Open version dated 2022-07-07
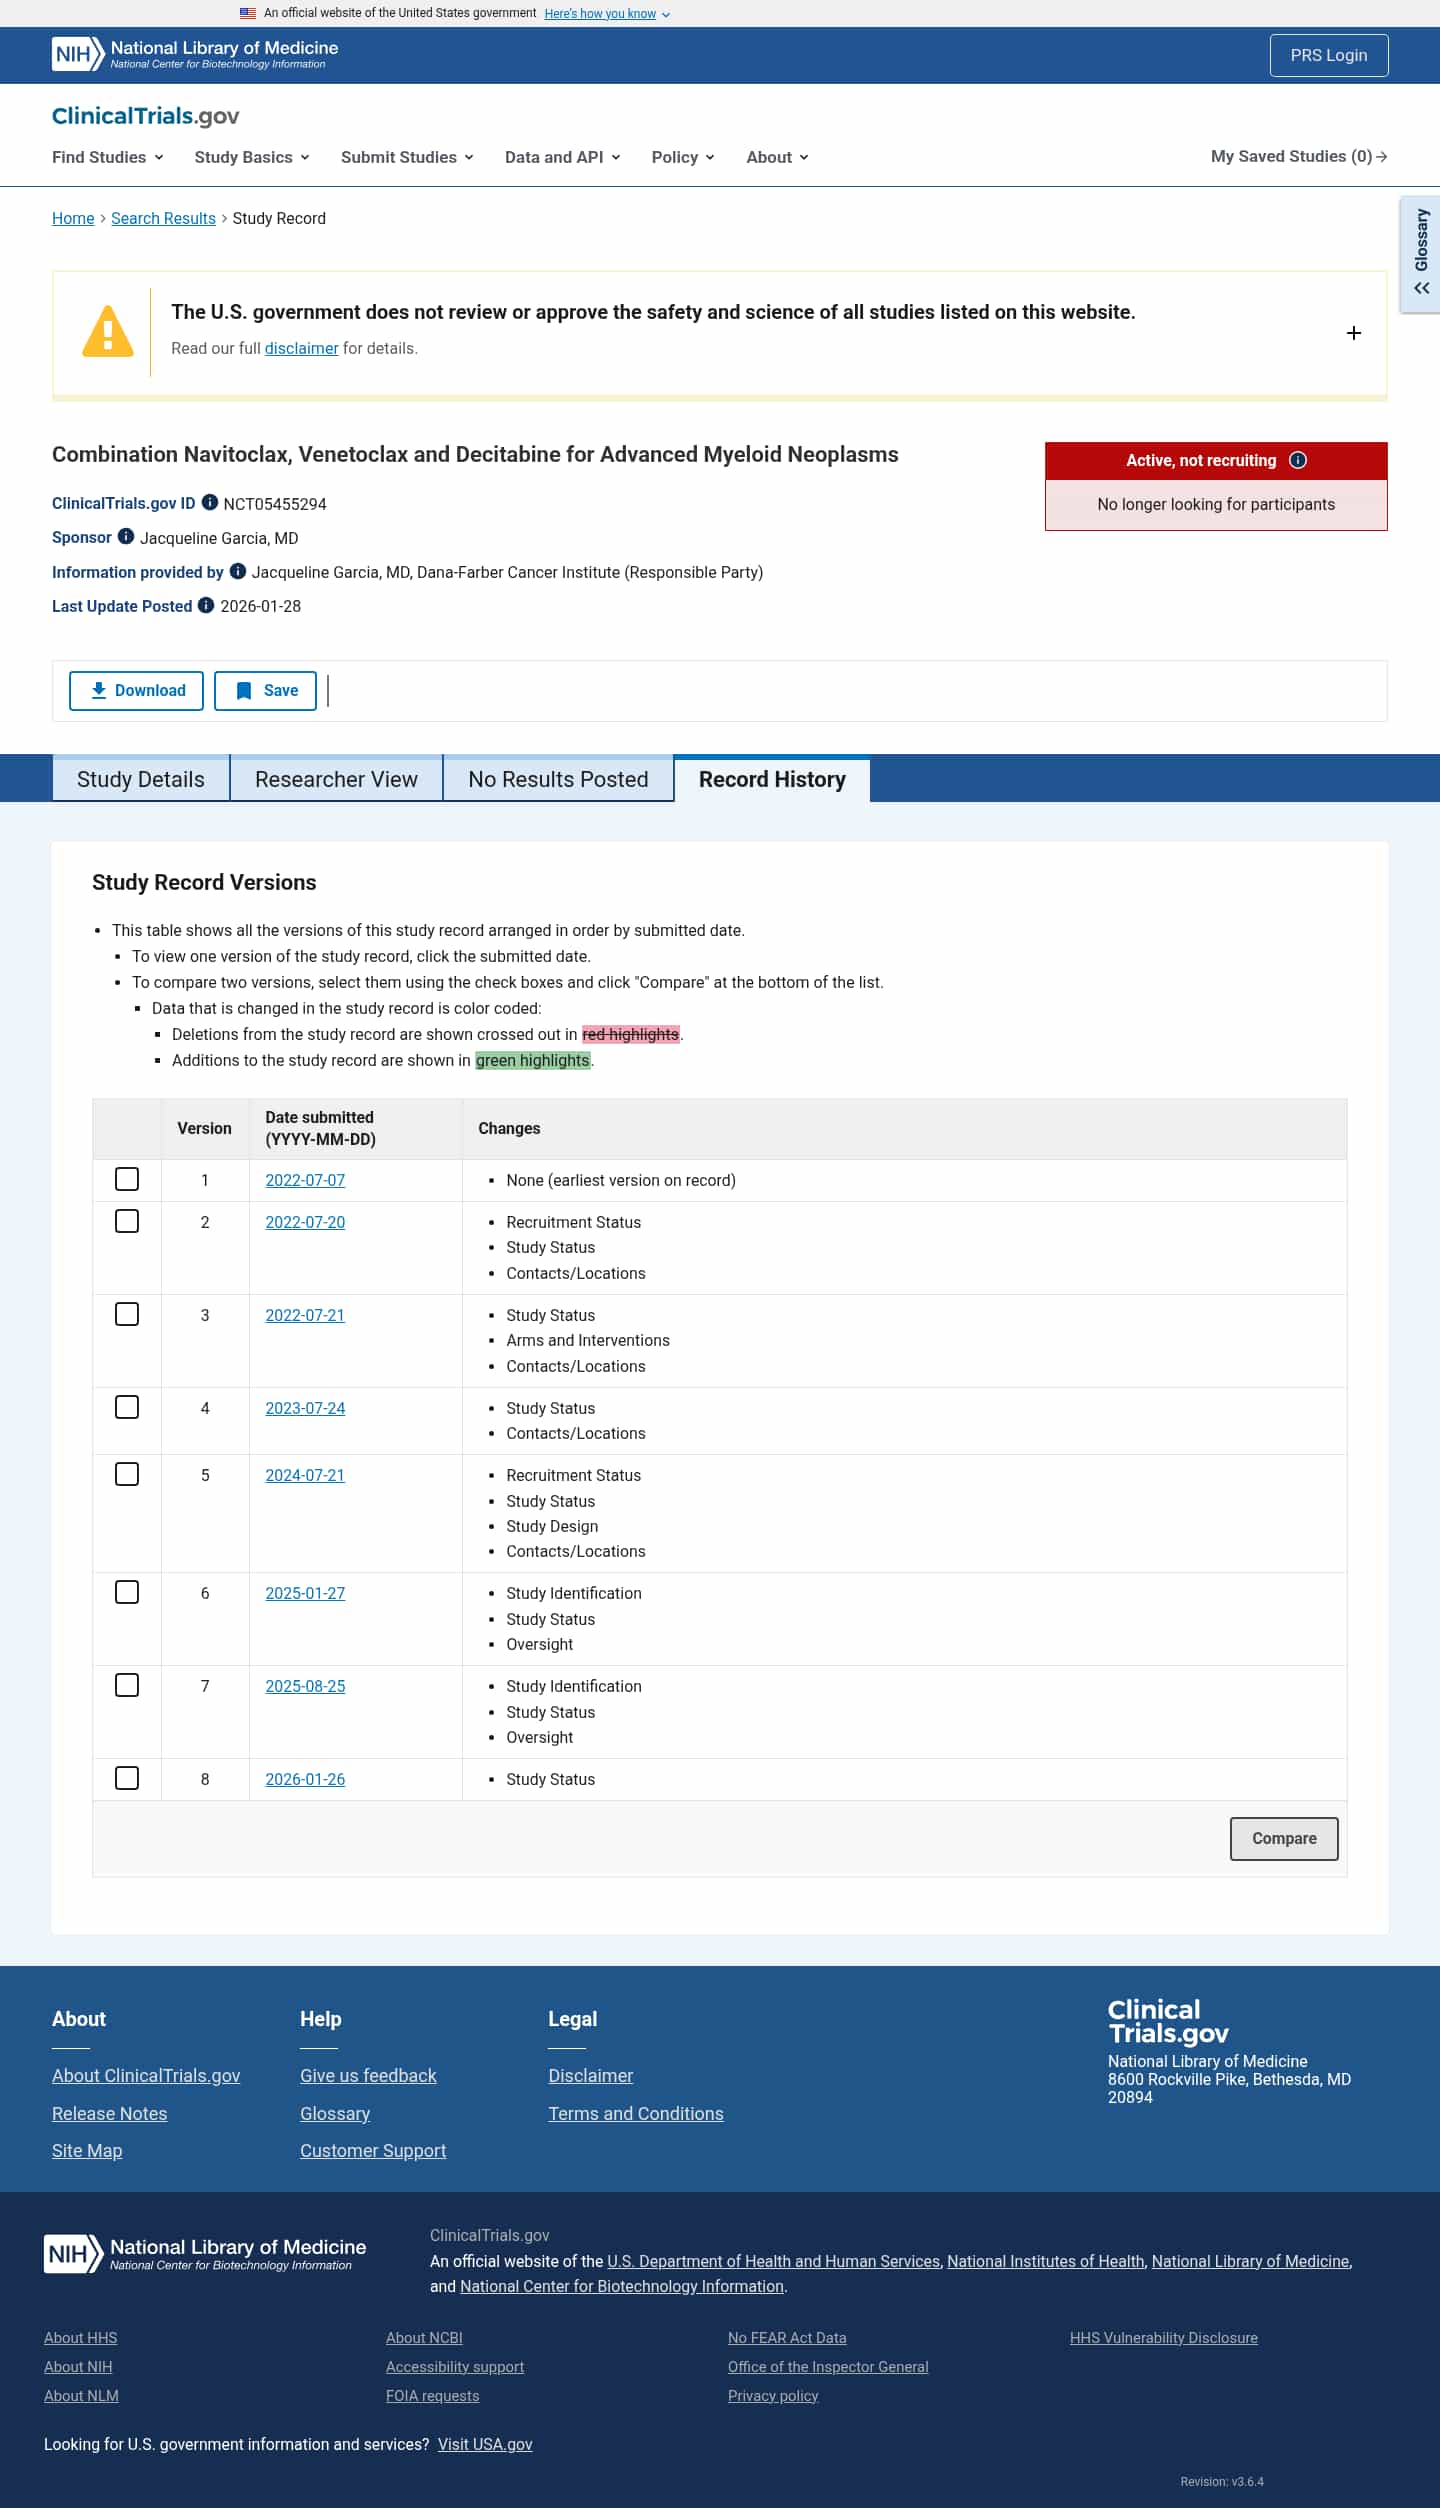 (x=305, y=1180)
